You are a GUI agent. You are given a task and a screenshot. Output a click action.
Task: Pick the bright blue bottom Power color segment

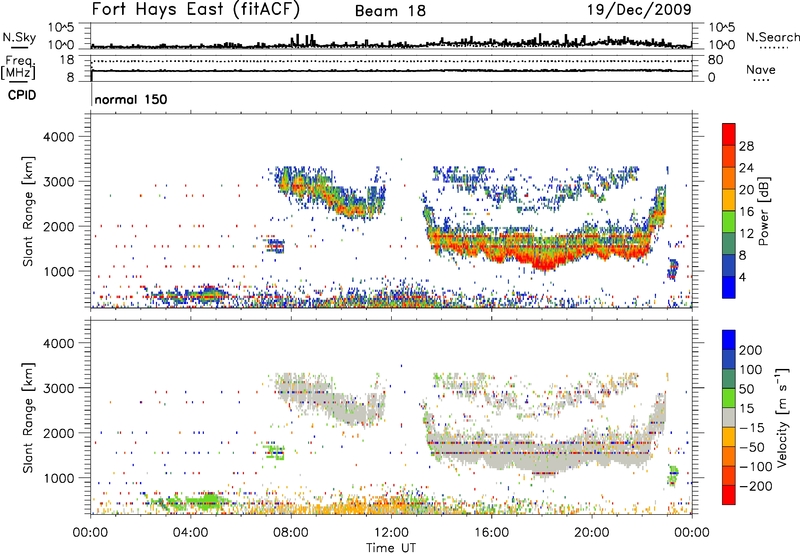click(x=729, y=288)
